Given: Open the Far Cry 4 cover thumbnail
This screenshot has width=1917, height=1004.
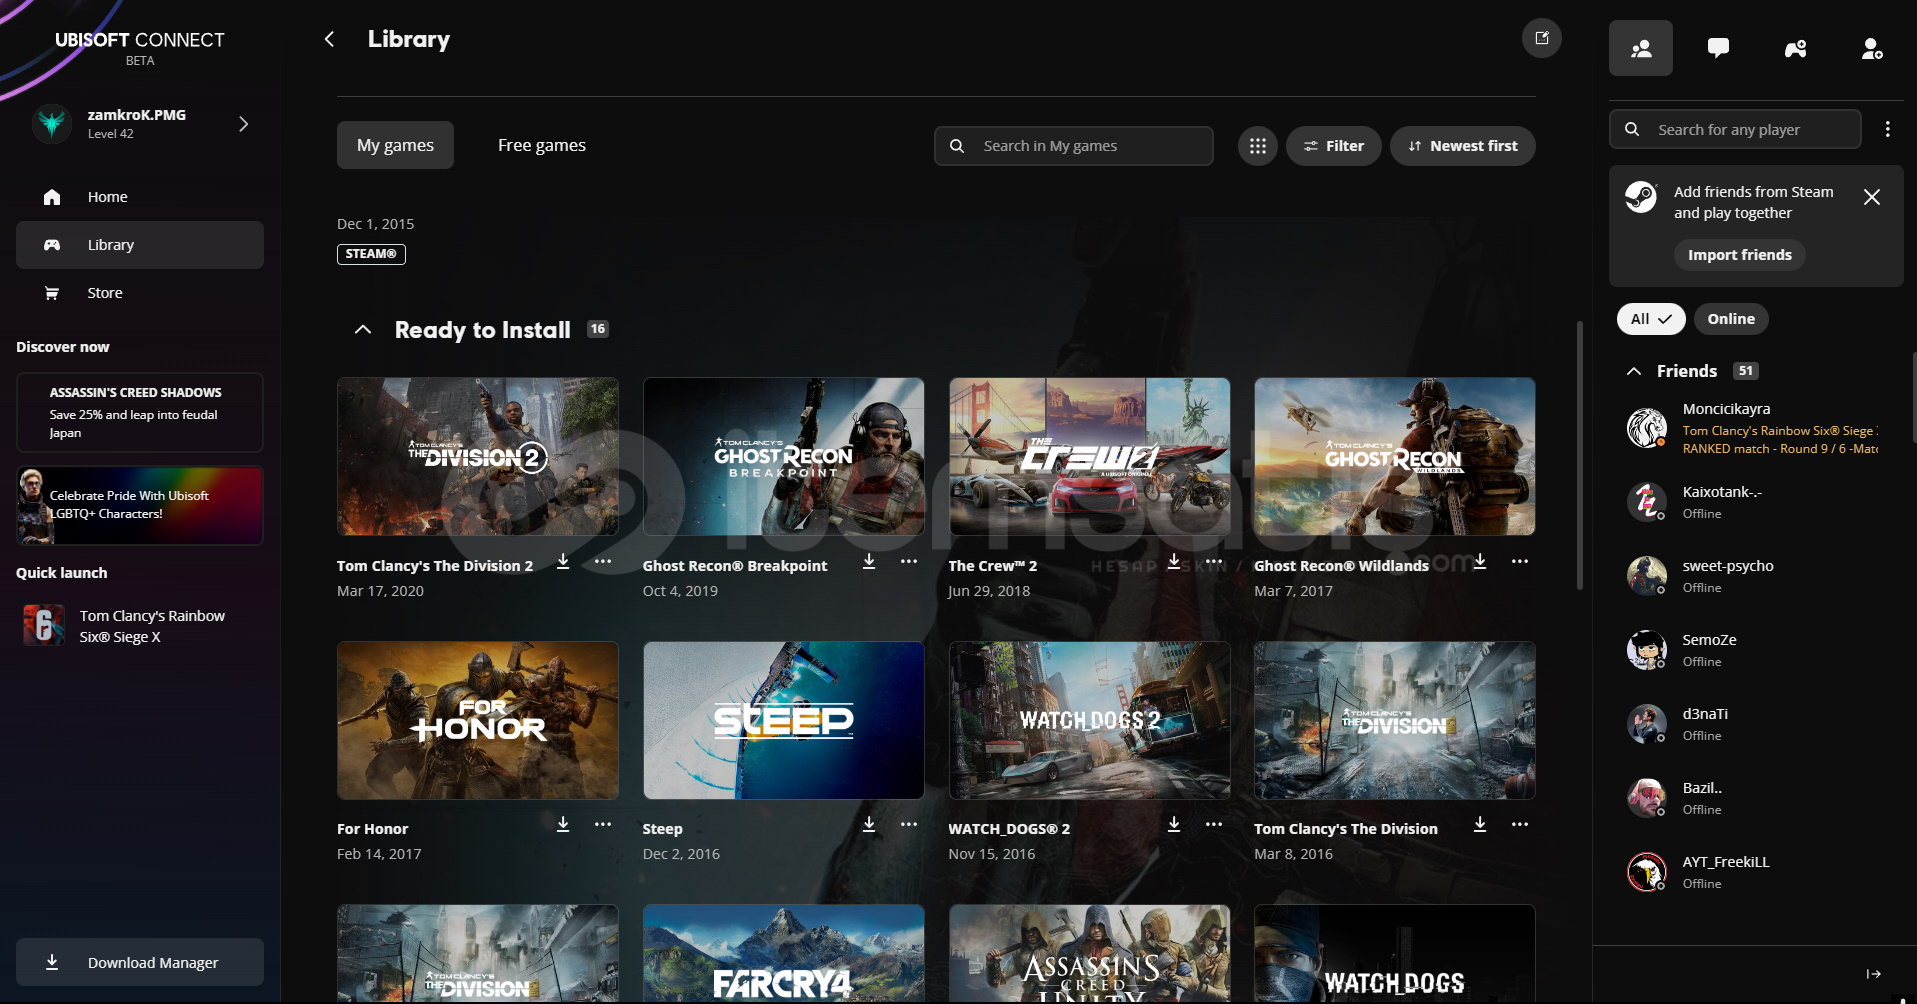Looking at the screenshot, I should (783, 954).
